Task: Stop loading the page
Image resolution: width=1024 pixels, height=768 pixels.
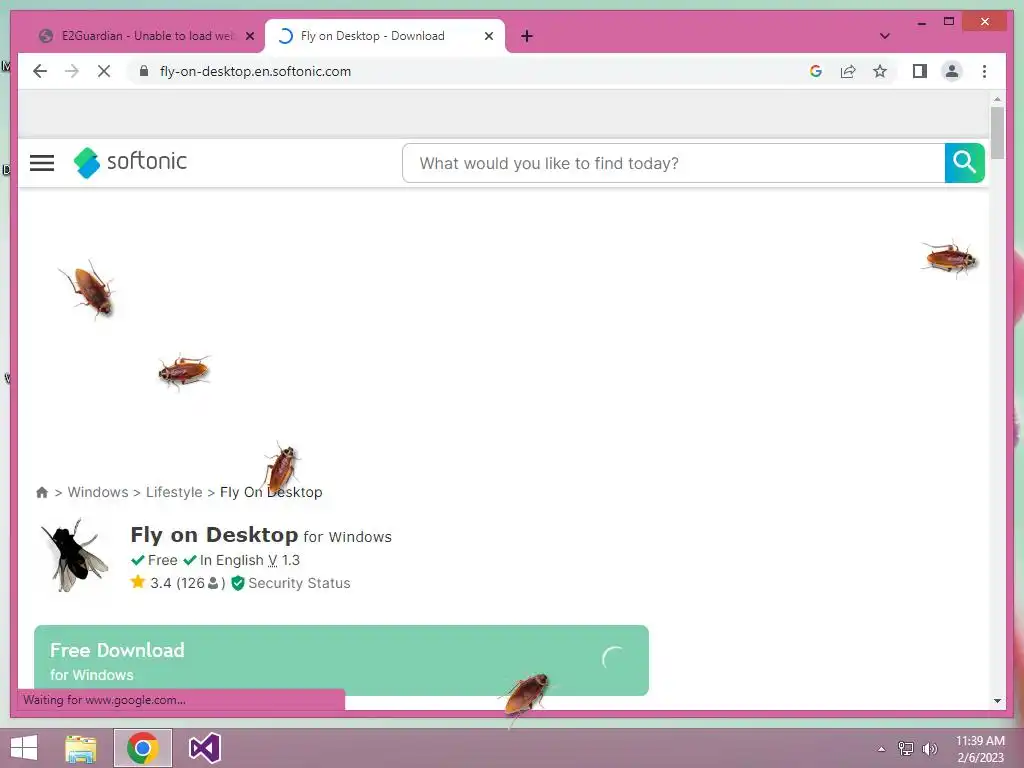Action: [x=104, y=71]
